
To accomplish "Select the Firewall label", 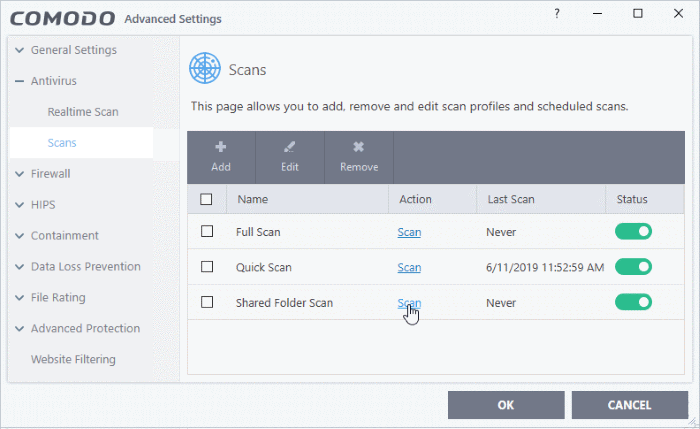I will (50, 174).
